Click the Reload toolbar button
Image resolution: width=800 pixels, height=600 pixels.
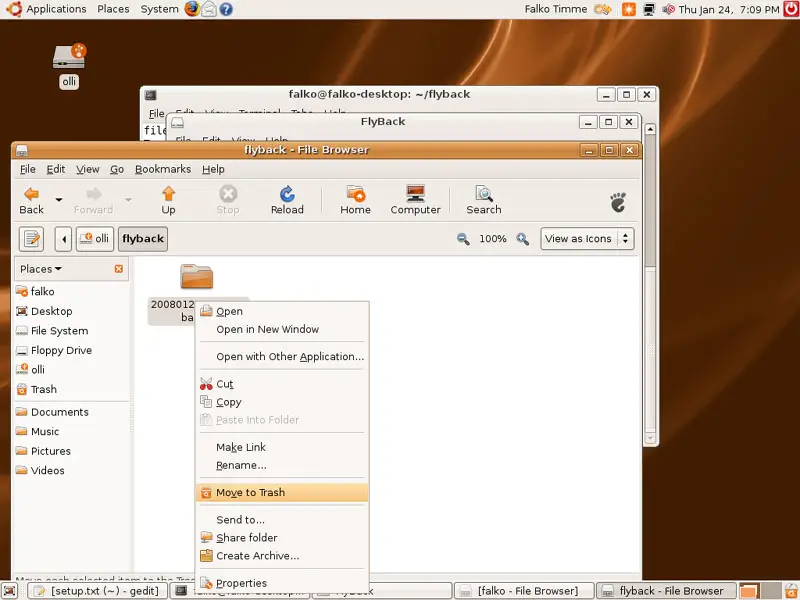(x=287, y=201)
